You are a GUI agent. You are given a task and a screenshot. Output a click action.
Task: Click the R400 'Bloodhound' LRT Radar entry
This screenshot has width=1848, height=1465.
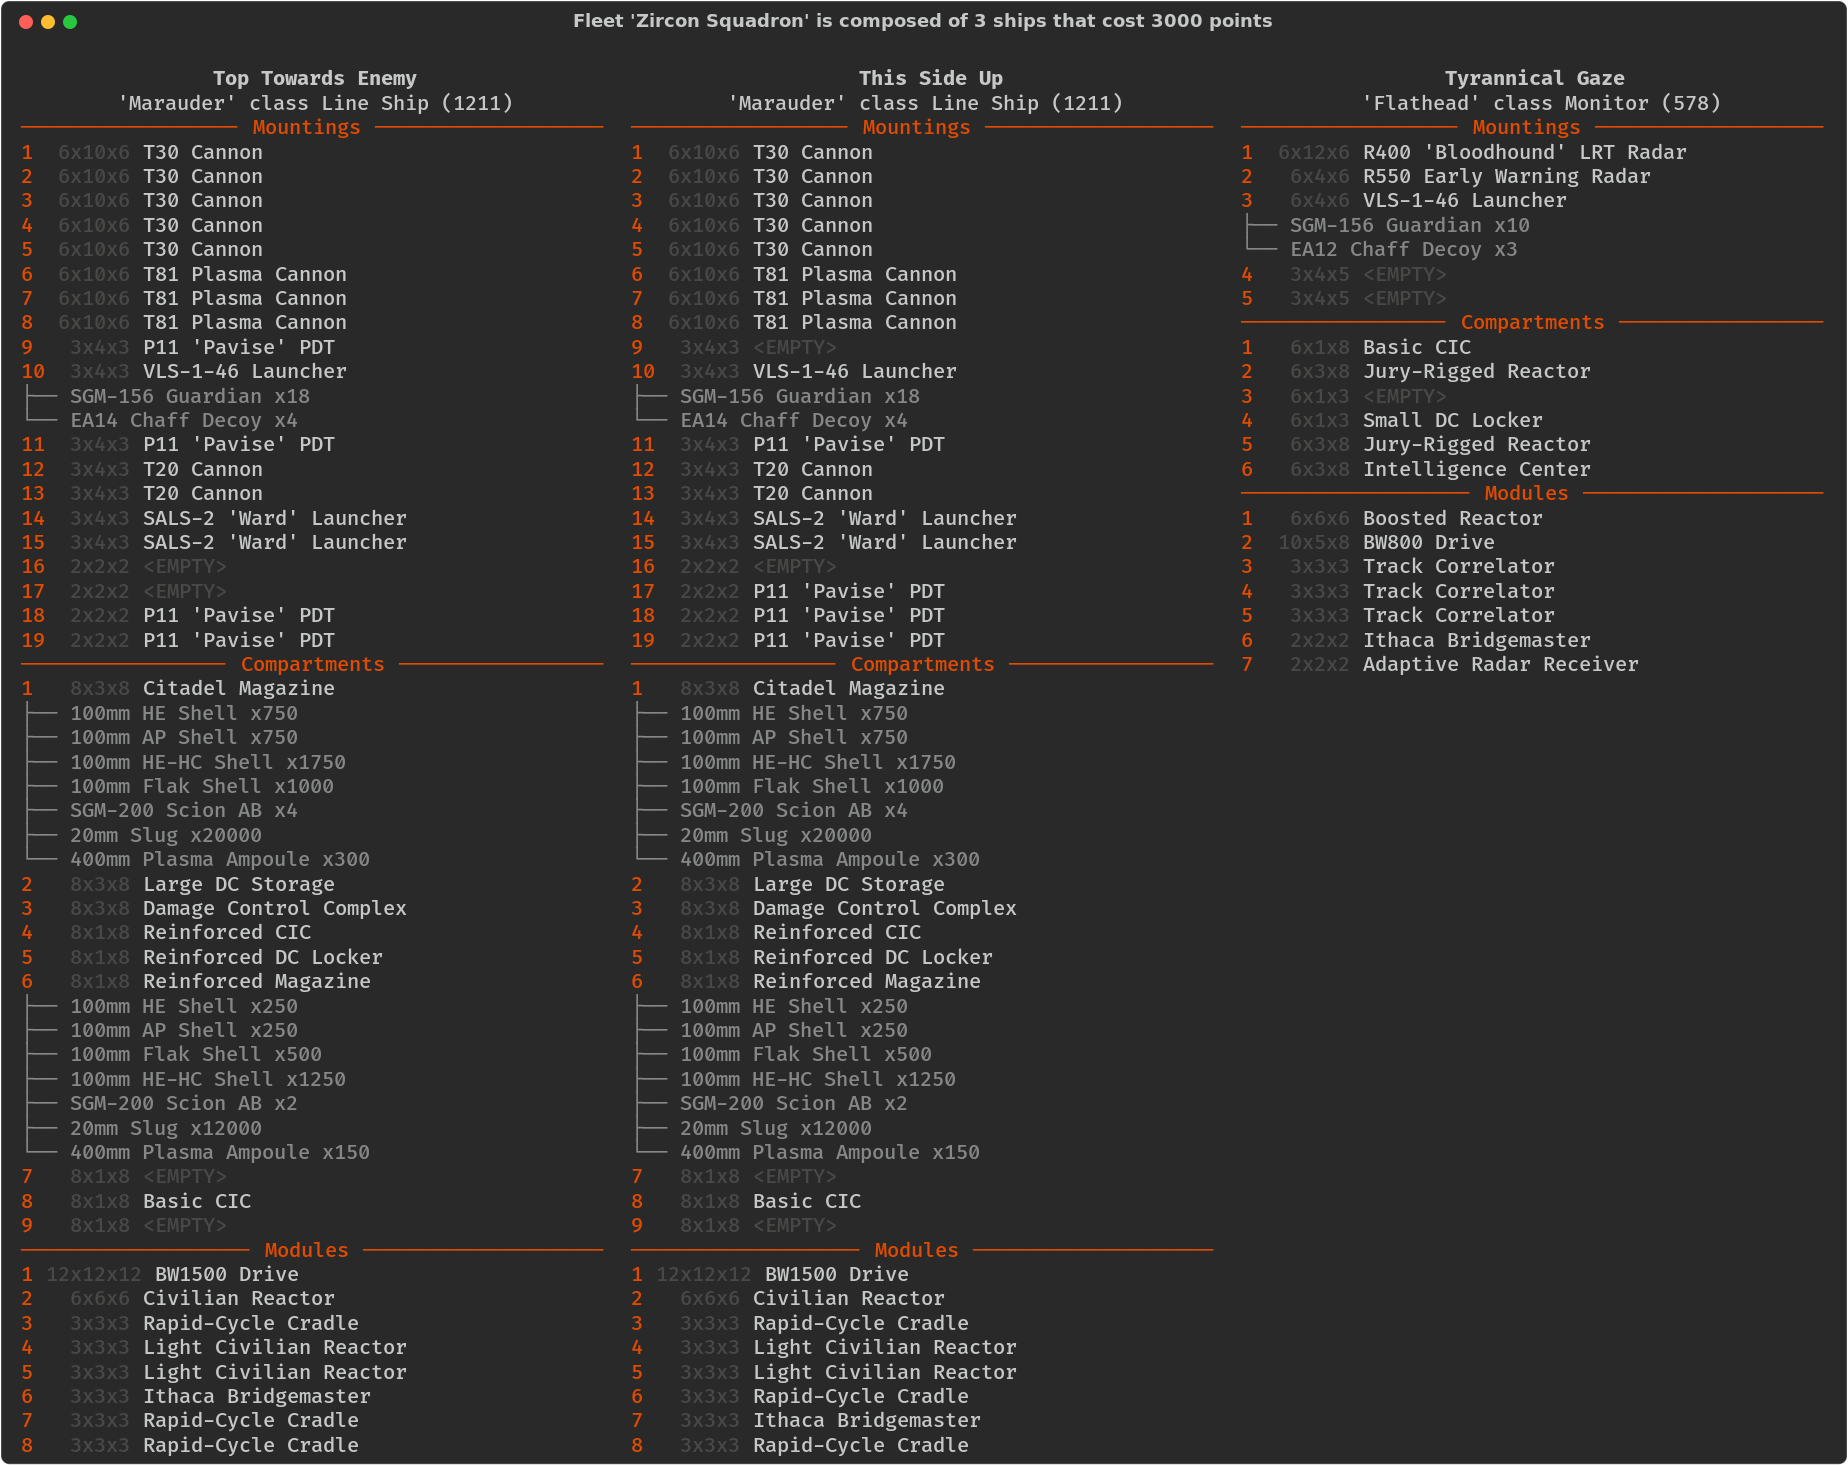tap(1523, 152)
